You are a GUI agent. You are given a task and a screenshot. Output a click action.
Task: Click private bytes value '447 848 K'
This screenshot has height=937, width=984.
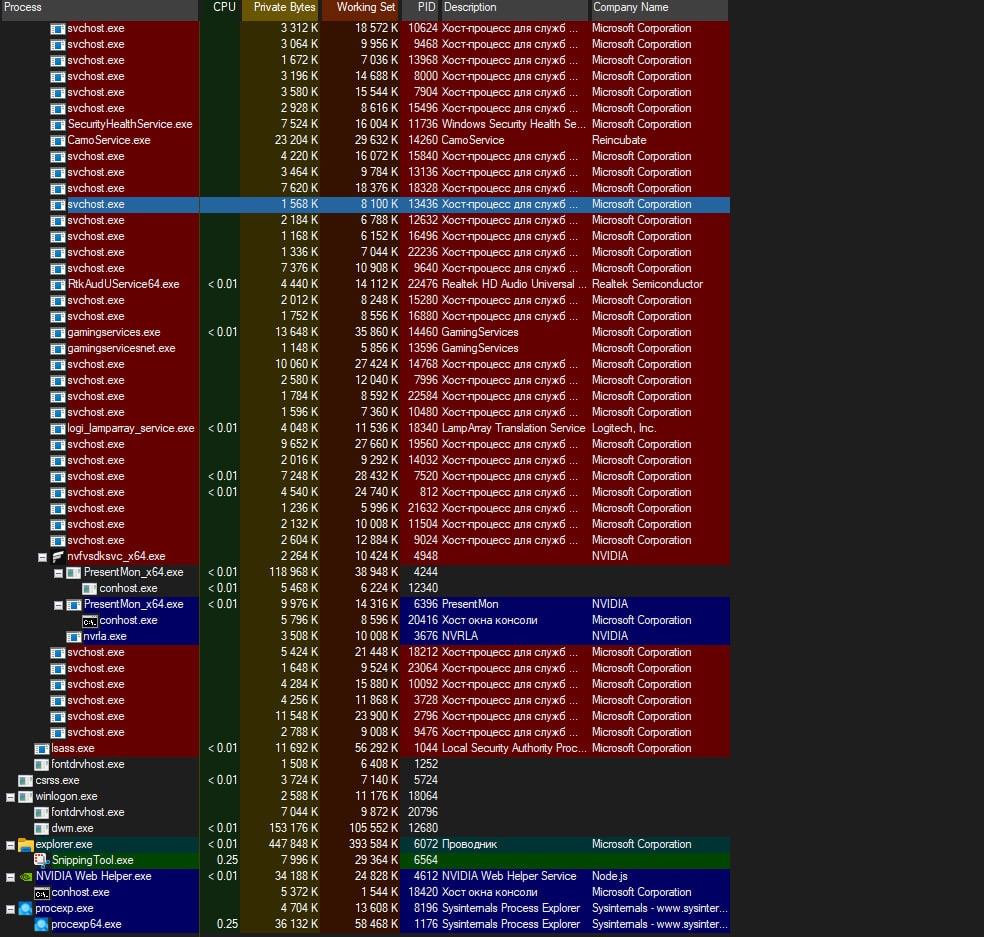tap(293, 844)
